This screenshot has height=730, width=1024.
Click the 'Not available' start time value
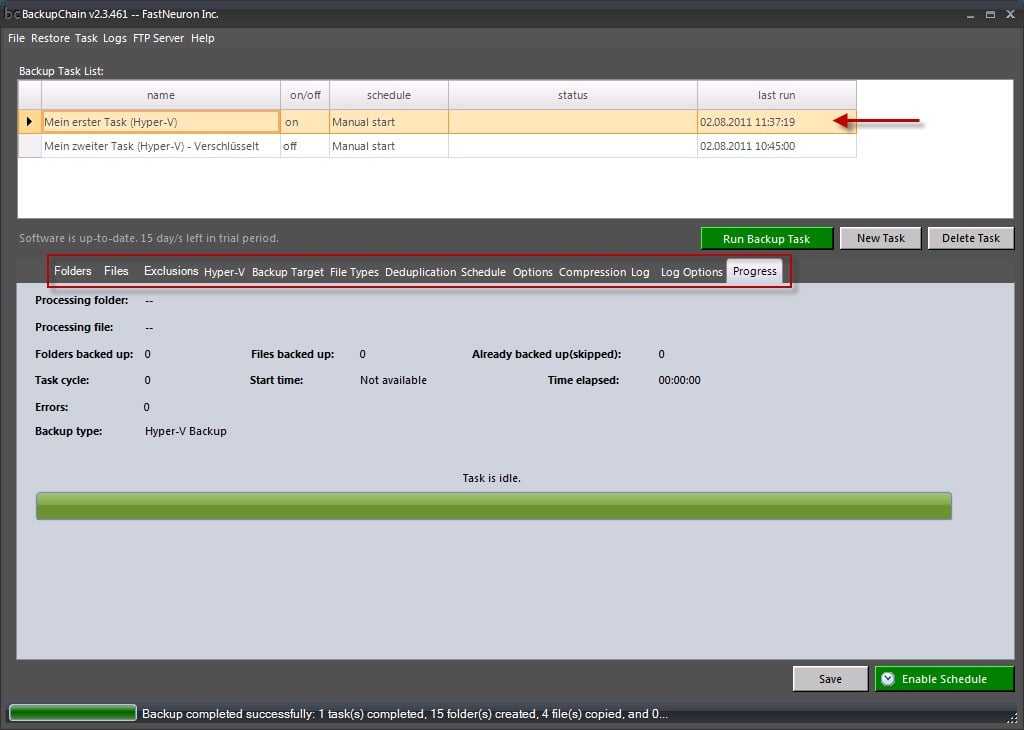pyautogui.click(x=393, y=380)
